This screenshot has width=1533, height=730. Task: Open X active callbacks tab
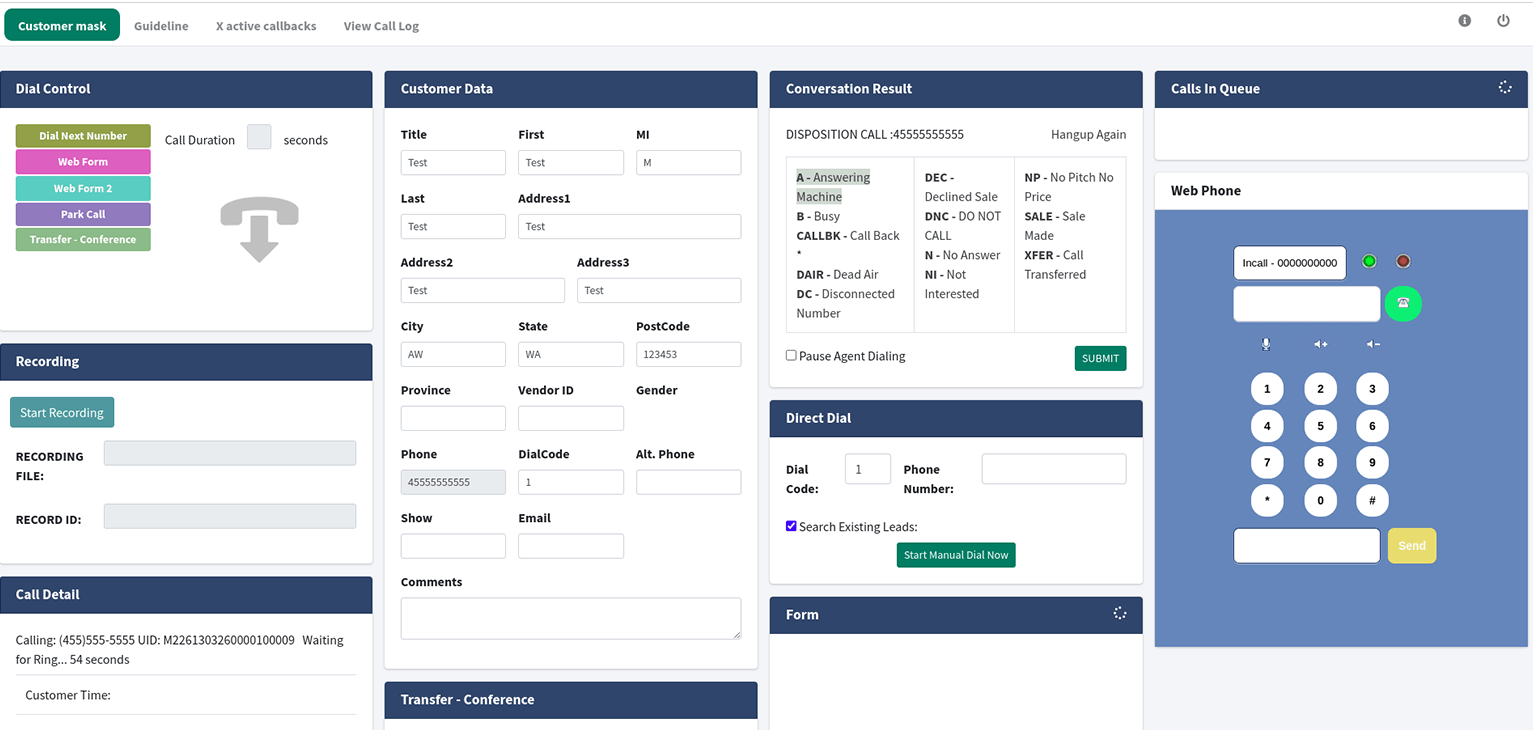coord(266,26)
